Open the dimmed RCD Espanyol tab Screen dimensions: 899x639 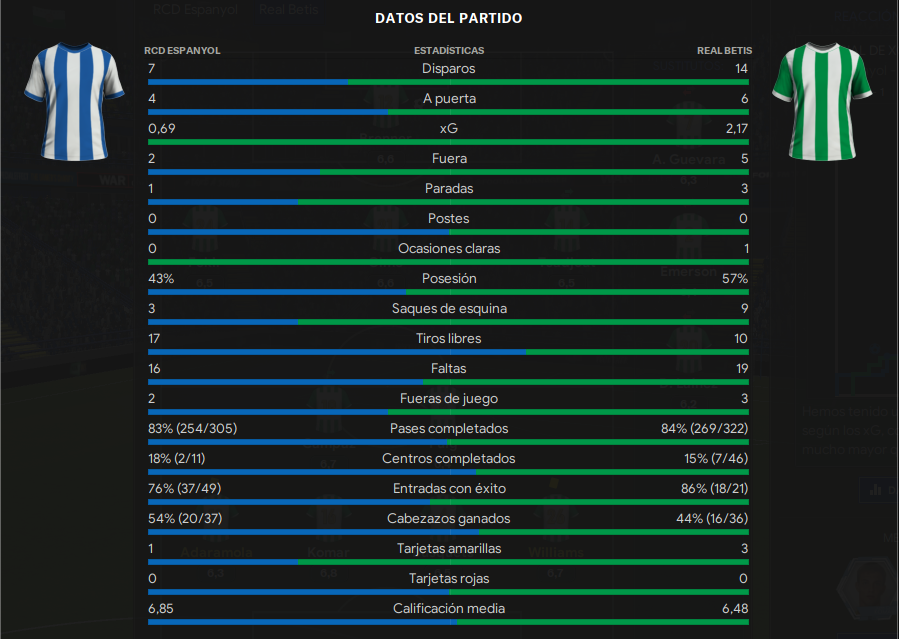coord(195,9)
